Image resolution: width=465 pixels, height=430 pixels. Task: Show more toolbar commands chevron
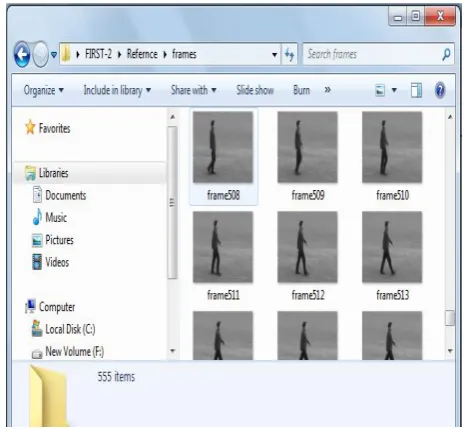(328, 90)
